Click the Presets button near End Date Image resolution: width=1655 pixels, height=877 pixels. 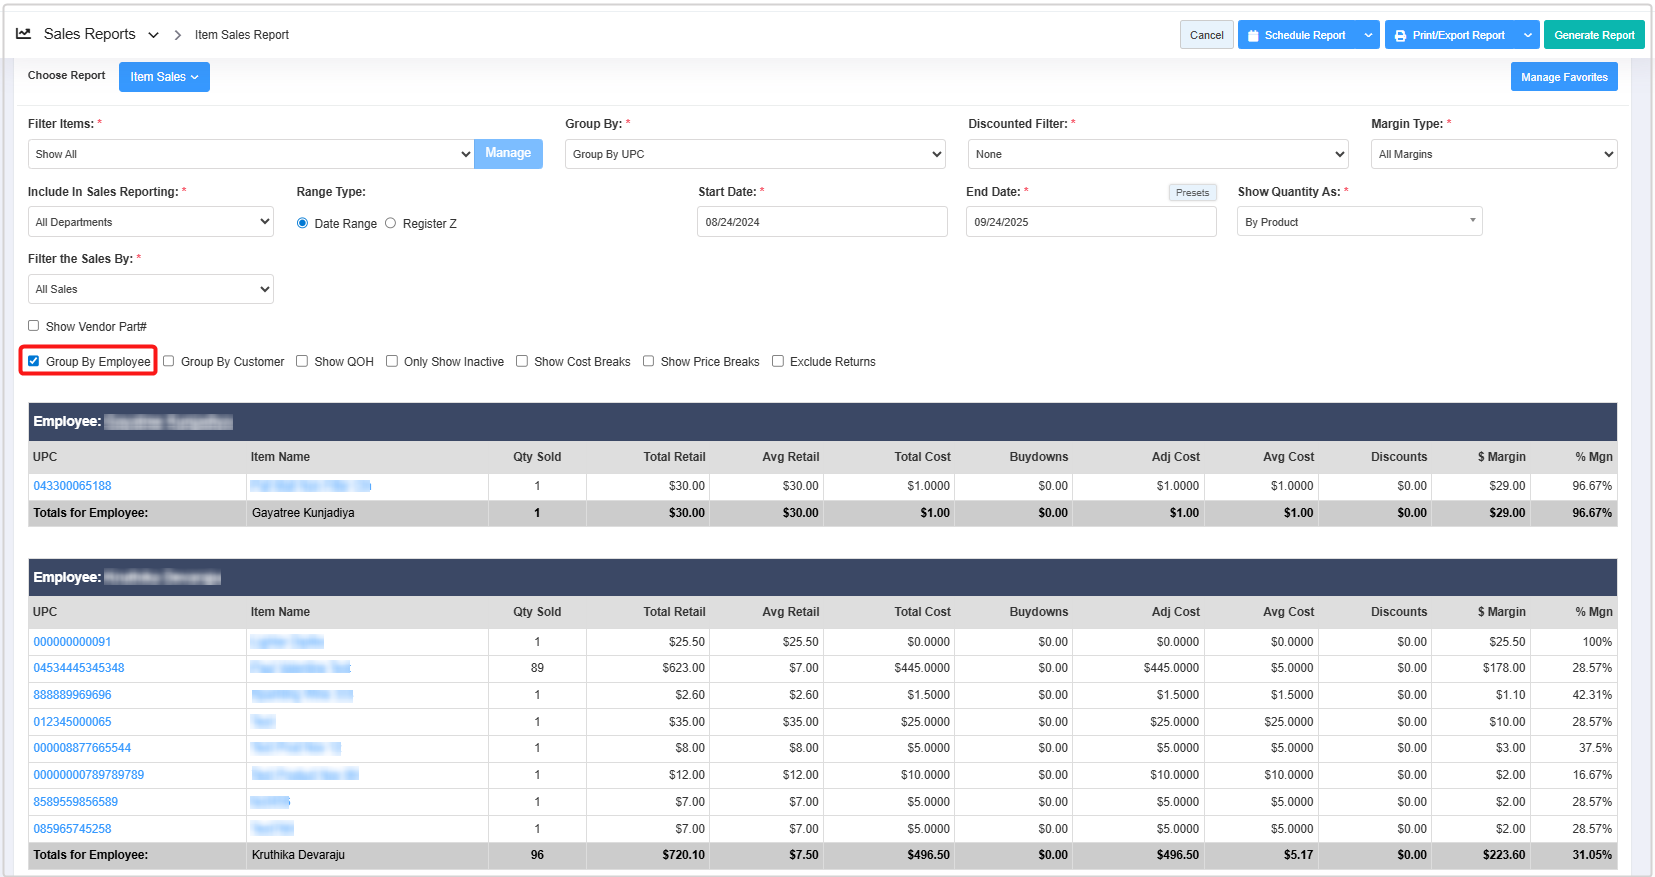(1192, 193)
